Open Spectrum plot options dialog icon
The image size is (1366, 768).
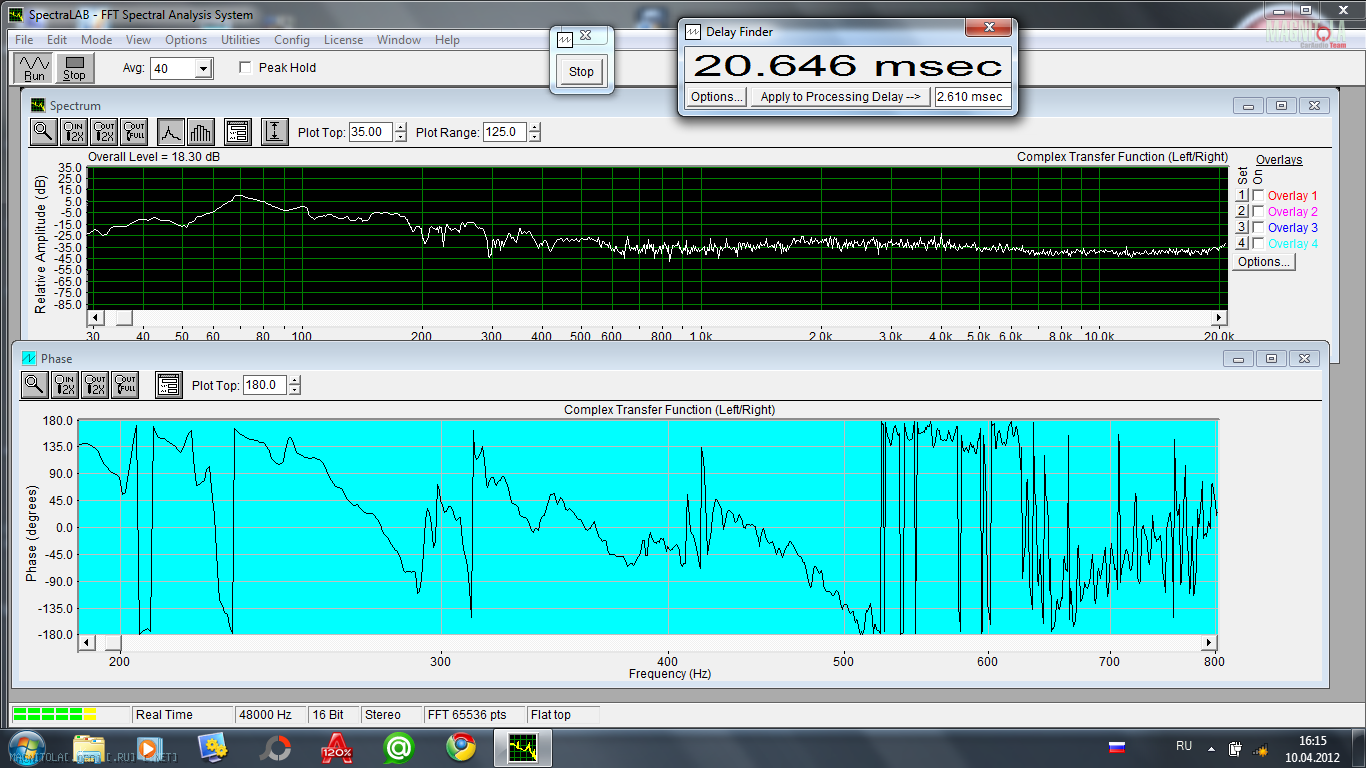click(237, 131)
